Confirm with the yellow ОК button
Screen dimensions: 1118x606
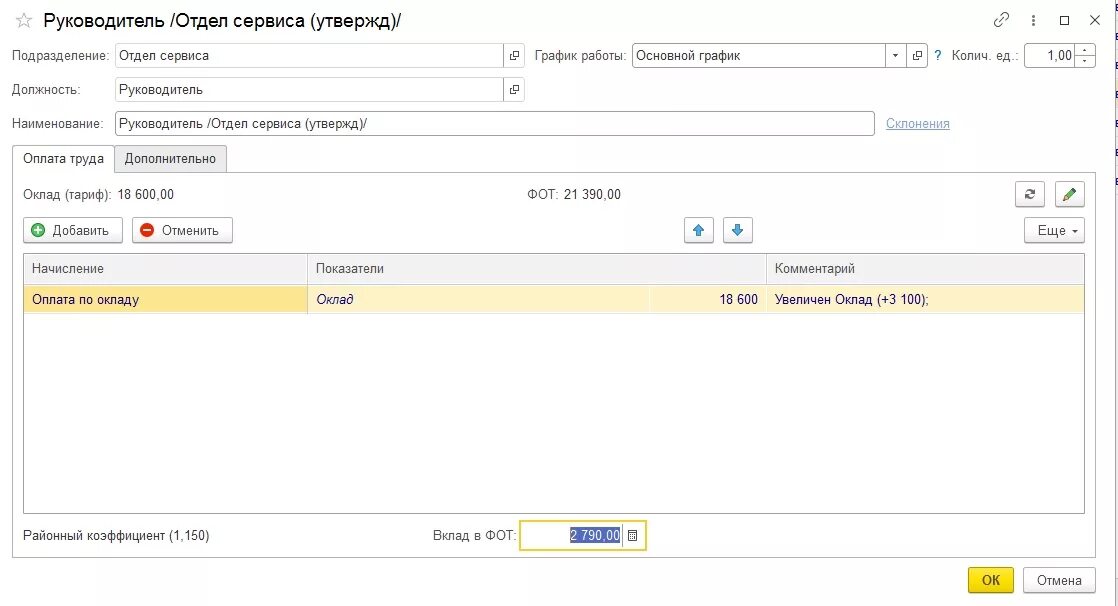pos(990,580)
